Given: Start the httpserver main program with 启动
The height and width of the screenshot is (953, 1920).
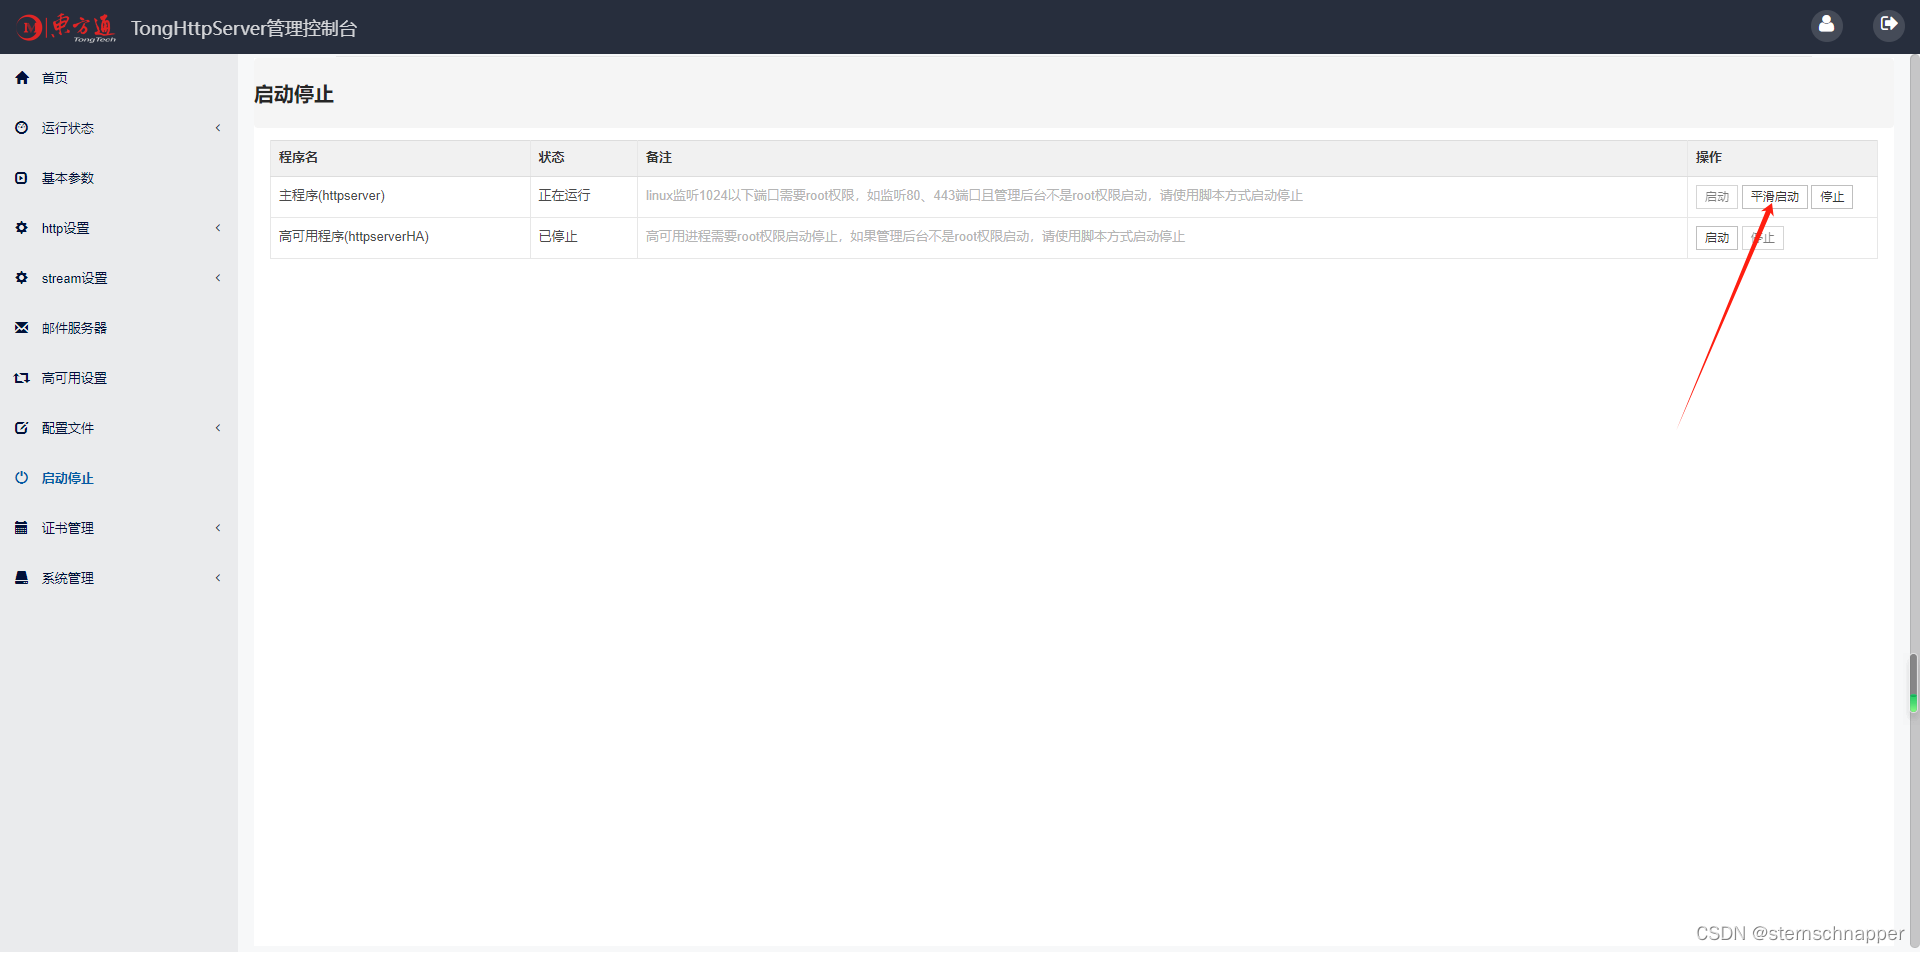Looking at the screenshot, I should 1717,197.
